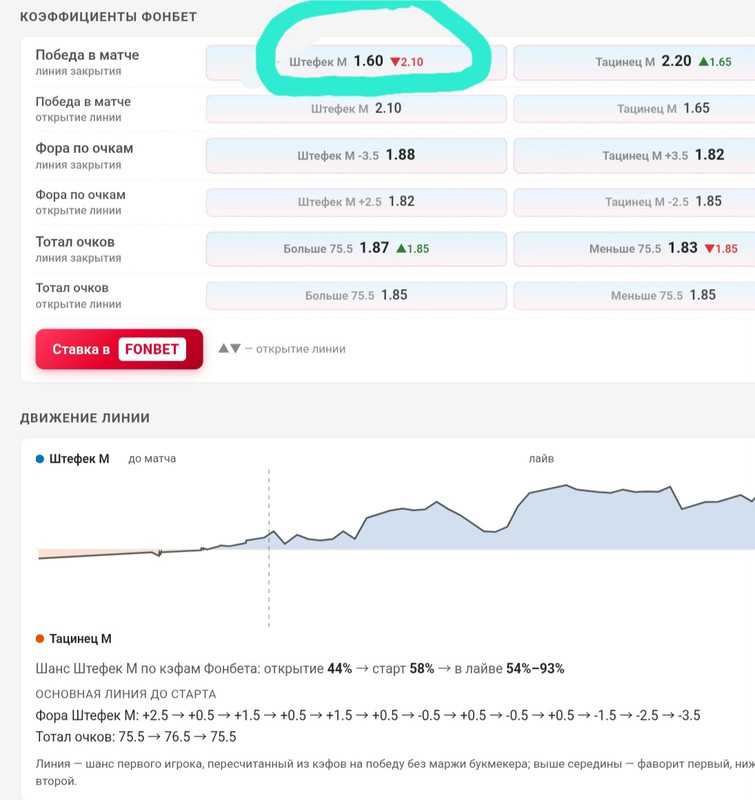Click Фора по очкам линия закрытия label
Screen dimensions: 755x800
84,156
